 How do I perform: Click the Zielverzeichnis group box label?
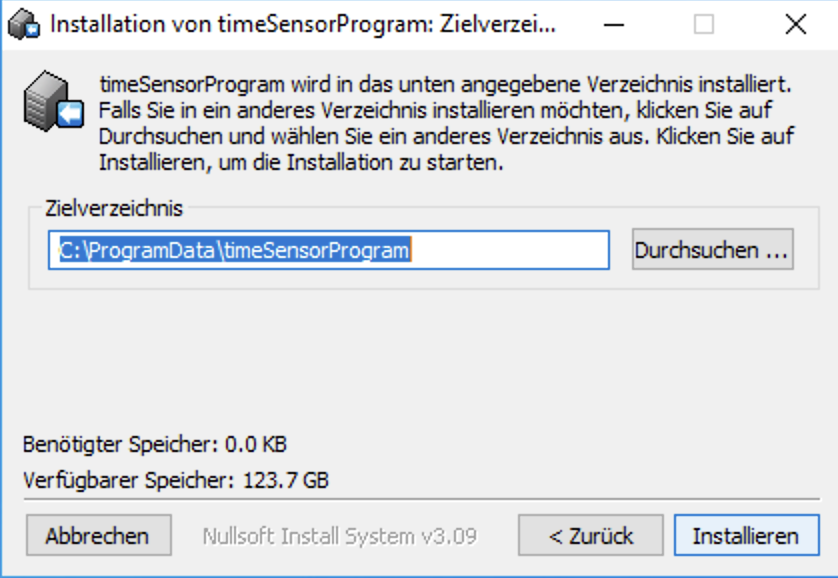tap(114, 208)
